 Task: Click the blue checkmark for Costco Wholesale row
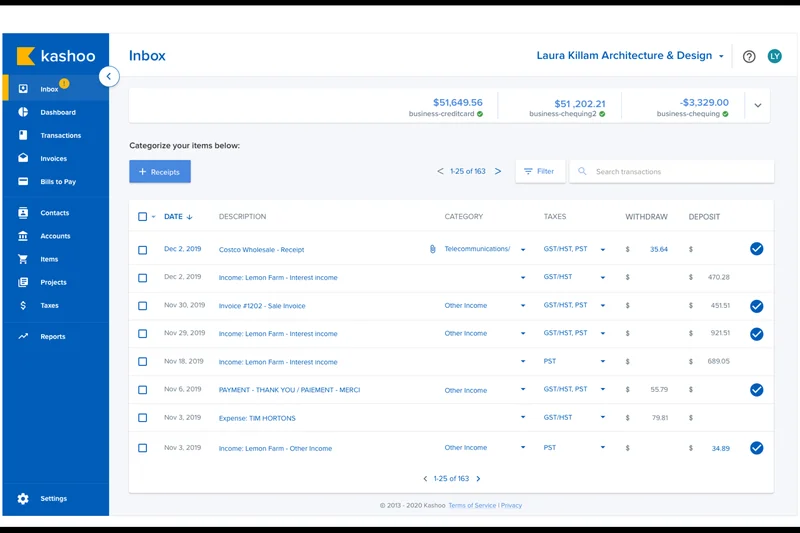tap(756, 249)
